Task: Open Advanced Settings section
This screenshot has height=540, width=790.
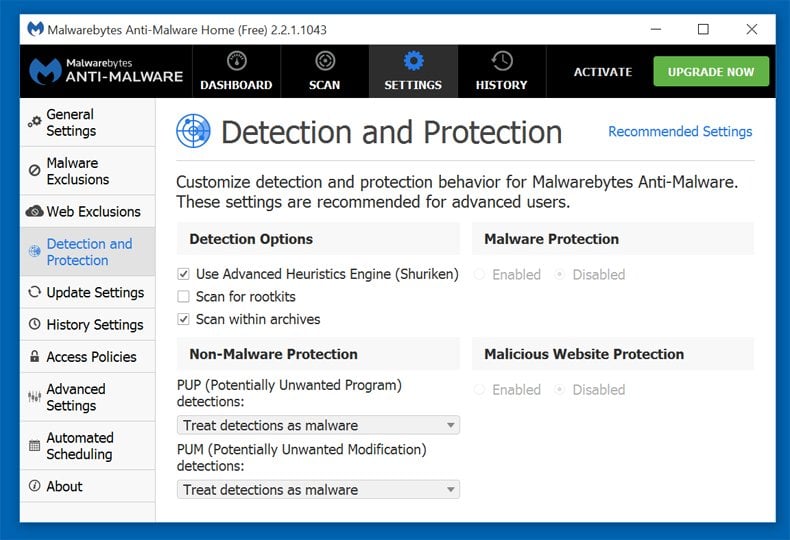Action: pos(88,397)
